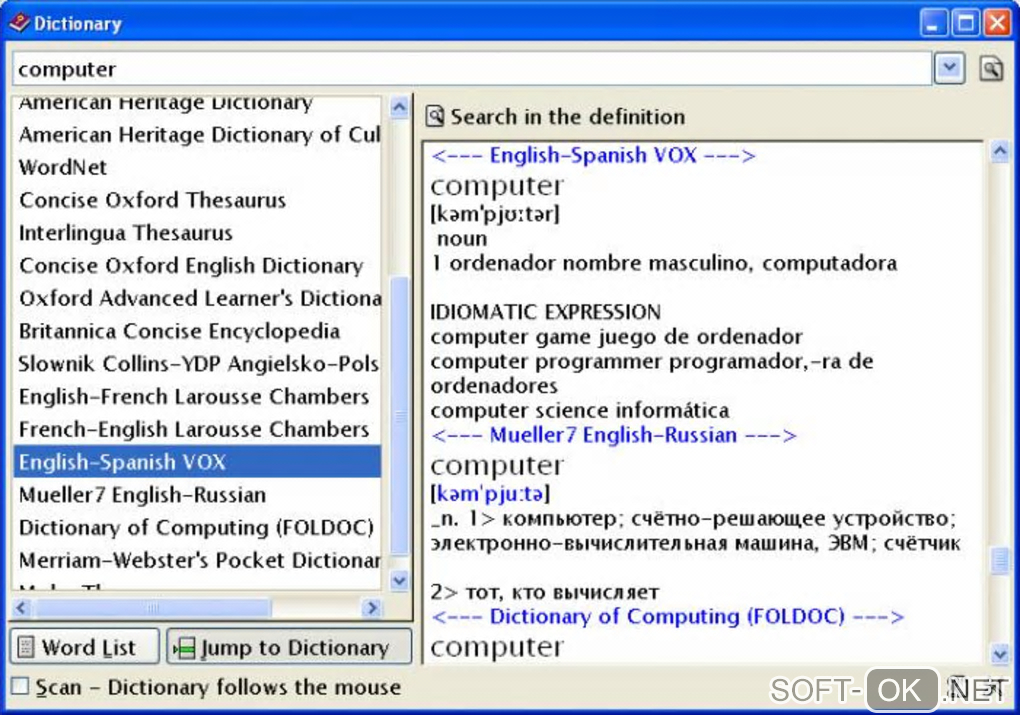
Task: Click the blue pronunciation [kəm'pju:tə]
Action: [490, 494]
